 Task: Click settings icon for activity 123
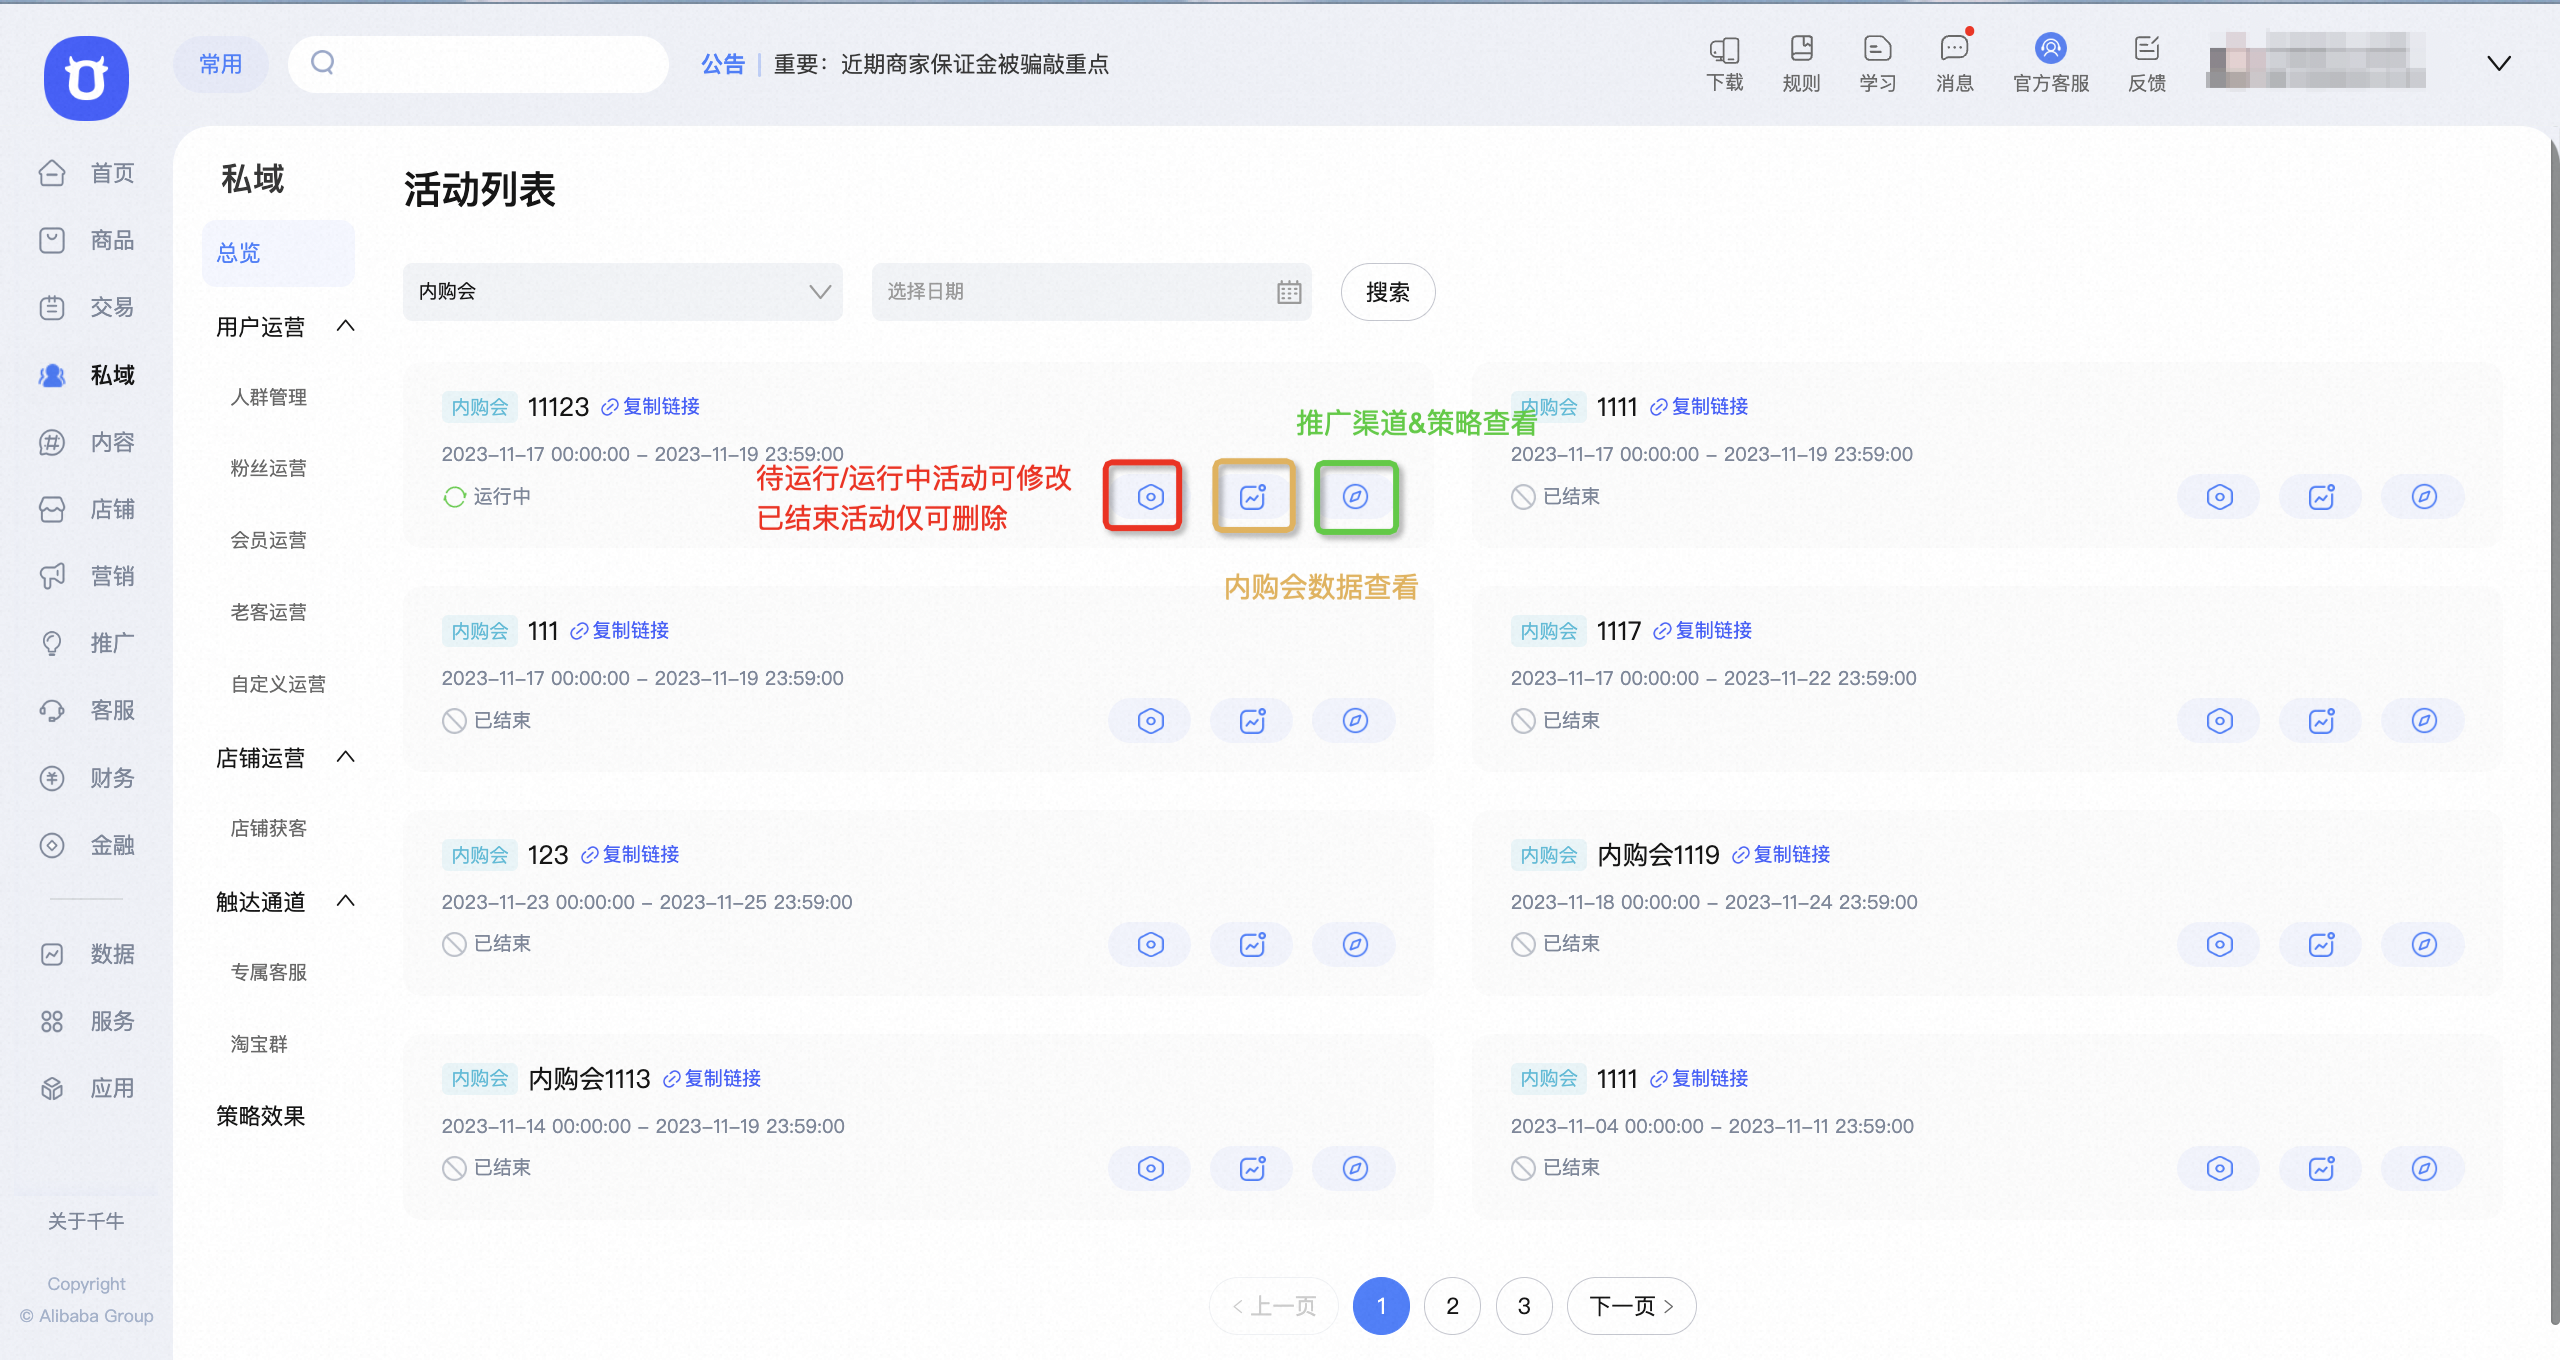(1150, 945)
